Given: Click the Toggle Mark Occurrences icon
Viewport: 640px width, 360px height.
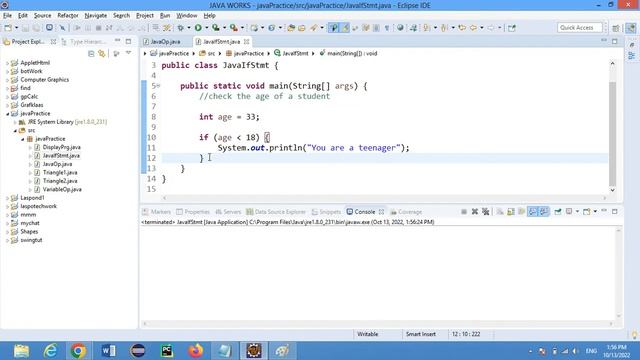Looking at the screenshot, I should coord(345,28).
